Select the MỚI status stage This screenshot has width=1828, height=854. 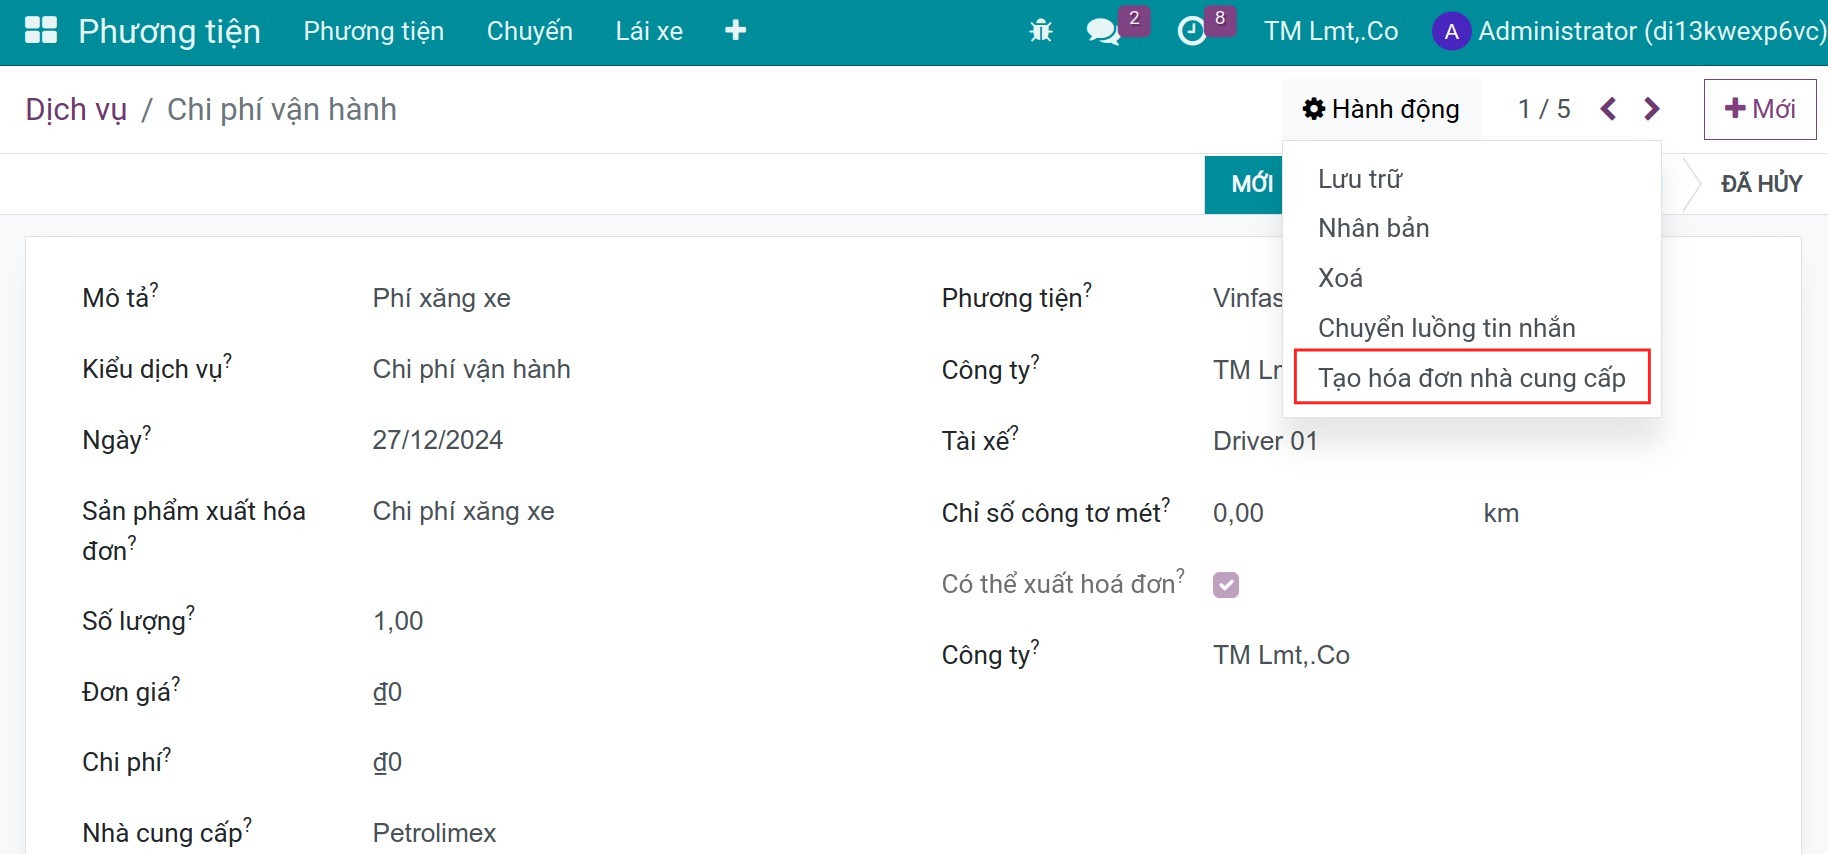(1245, 184)
